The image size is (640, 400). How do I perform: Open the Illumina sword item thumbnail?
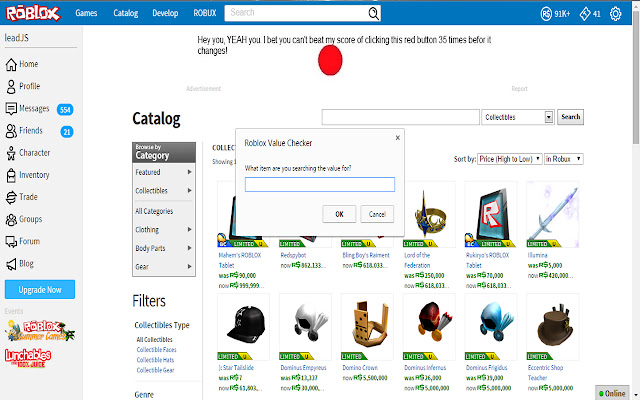coord(553,215)
